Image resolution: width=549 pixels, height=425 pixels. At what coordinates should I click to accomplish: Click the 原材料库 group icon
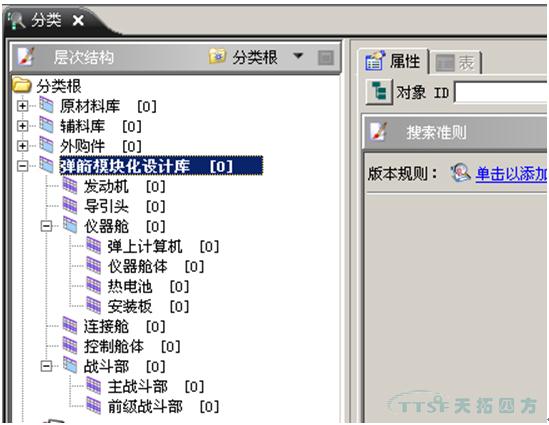pos(46,105)
